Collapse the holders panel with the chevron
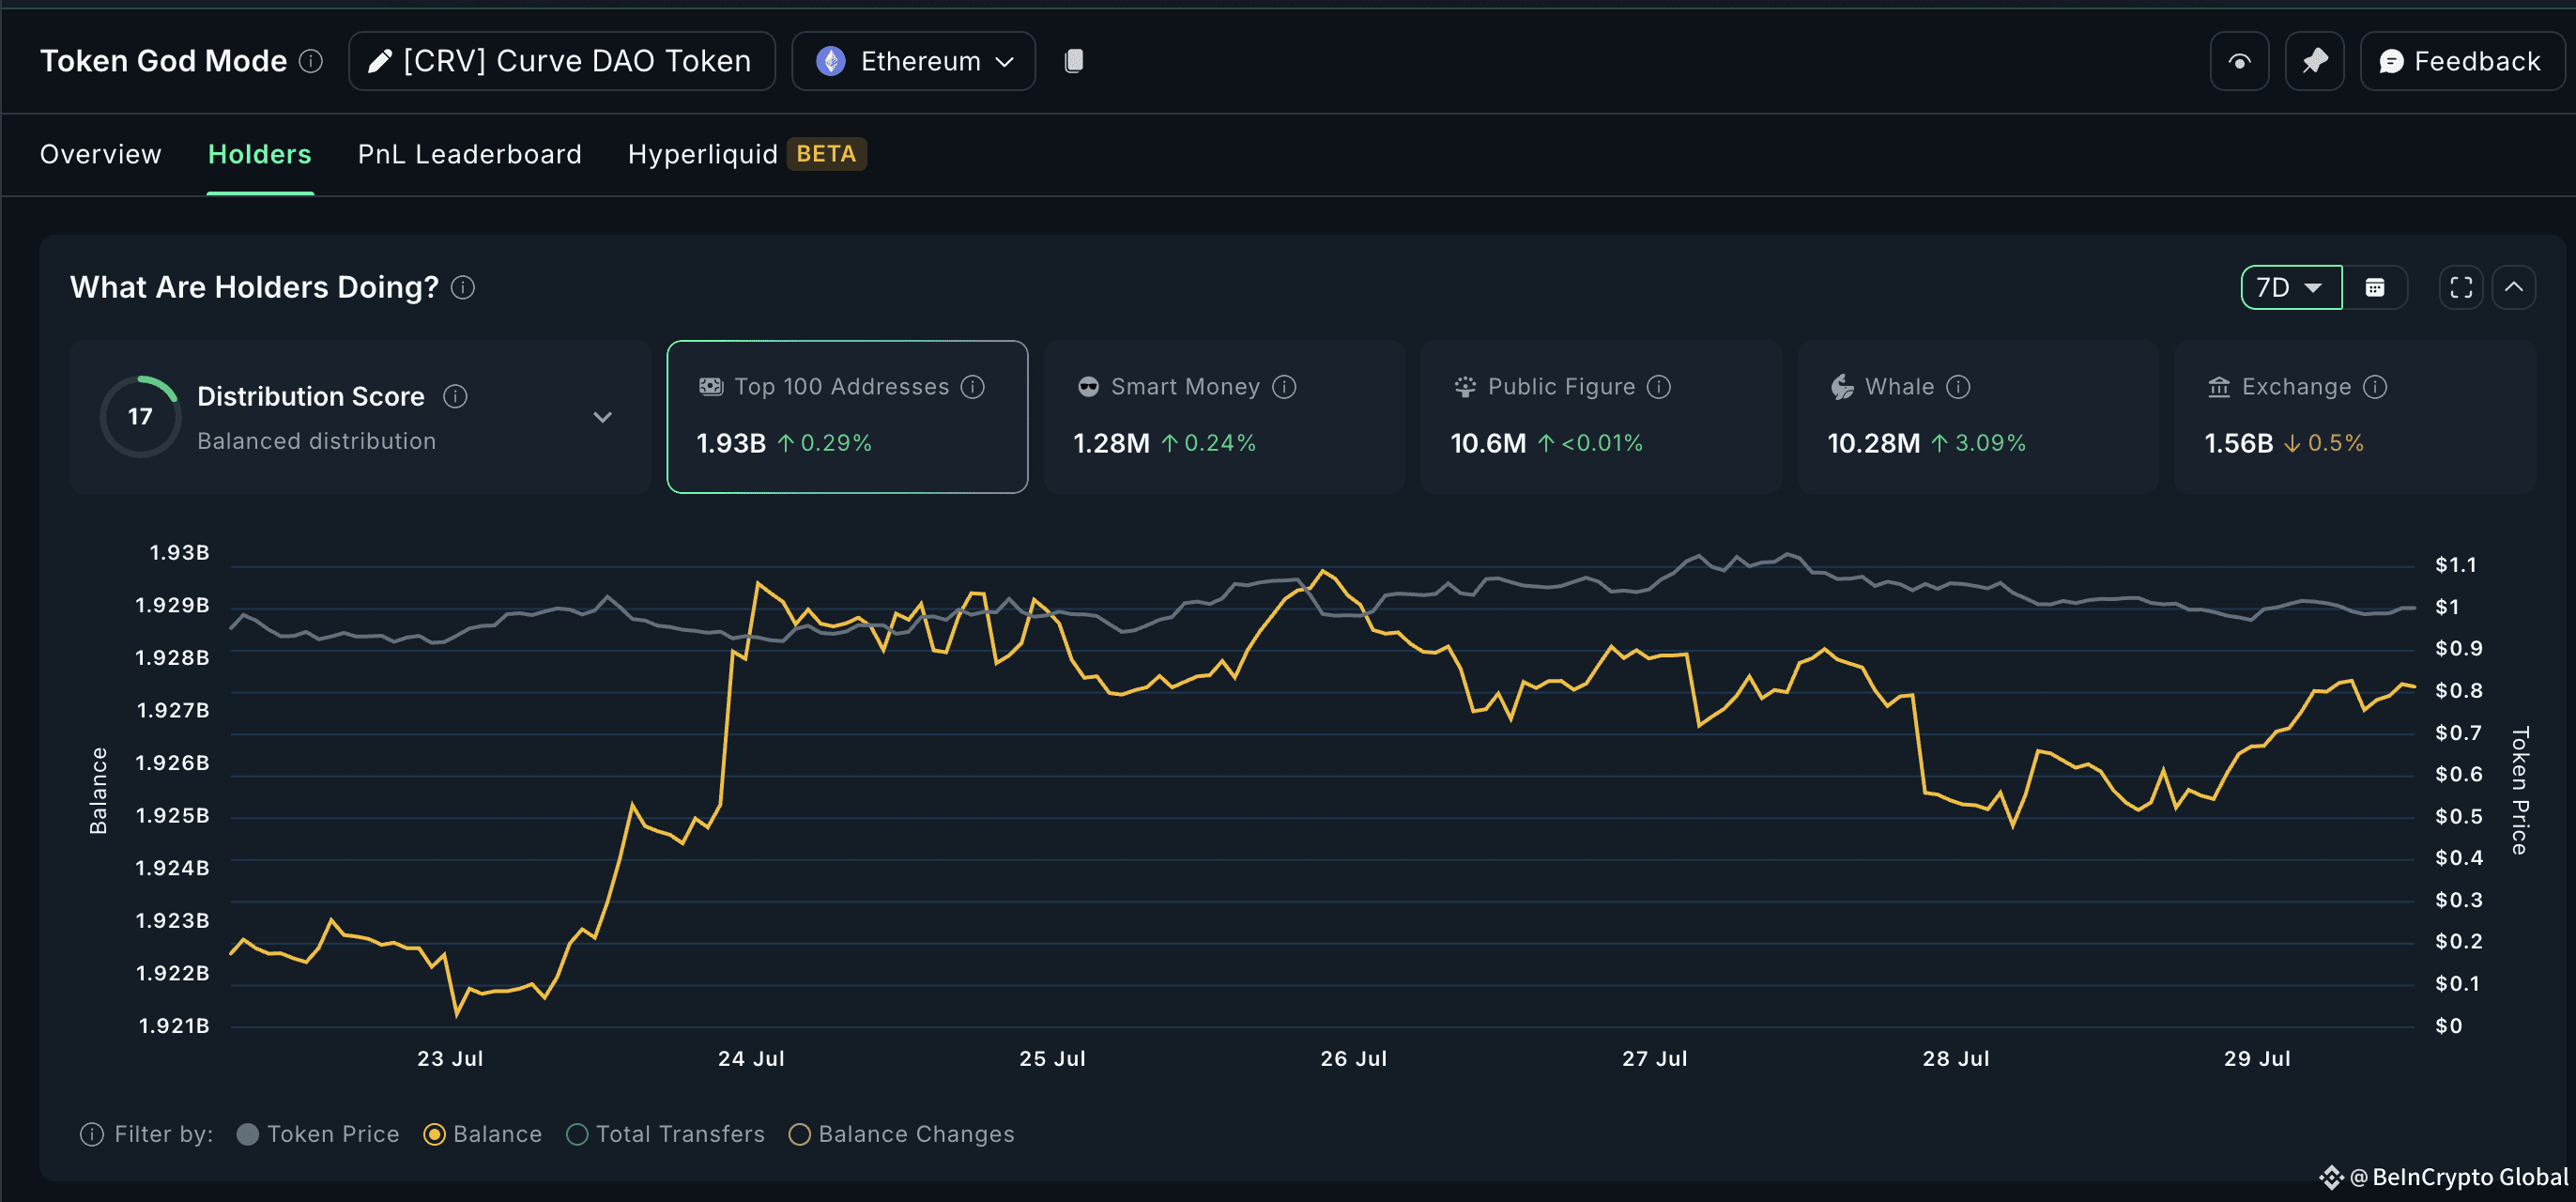Image resolution: width=2576 pixels, height=1202 pixels. [2513, 288]
